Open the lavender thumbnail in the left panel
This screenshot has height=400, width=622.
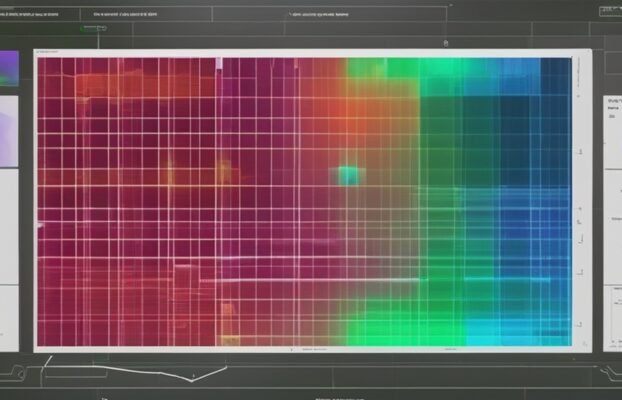tap(8, 131)
